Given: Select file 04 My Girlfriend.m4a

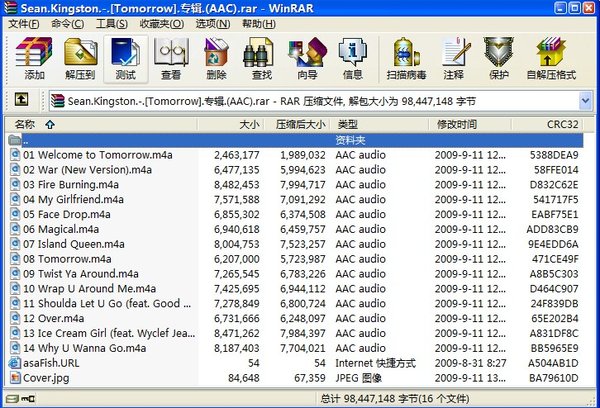Looking at the screenshot, I should pos(73,199).
